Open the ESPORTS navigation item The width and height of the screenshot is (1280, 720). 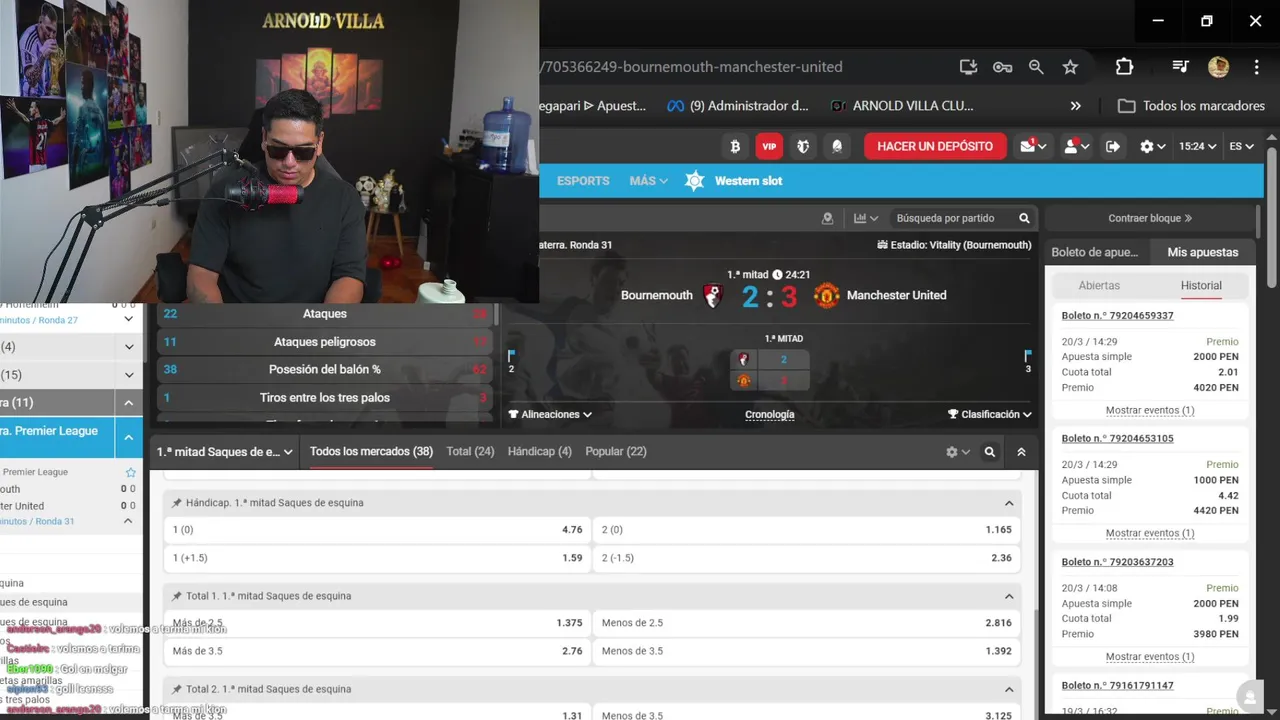583,181
